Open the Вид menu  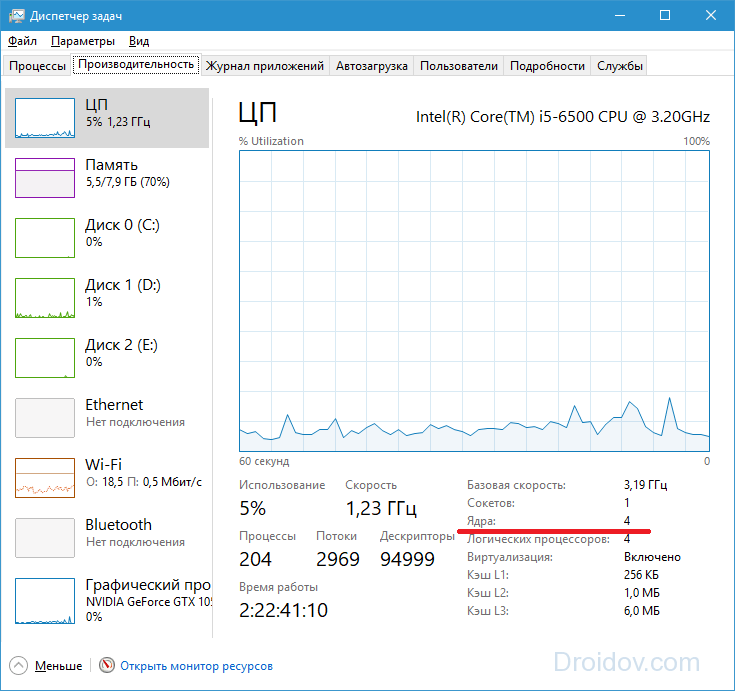[x=139, y=41]
